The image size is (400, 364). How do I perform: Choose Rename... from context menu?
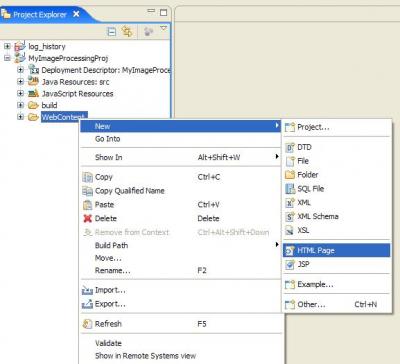tap(180, 270)
